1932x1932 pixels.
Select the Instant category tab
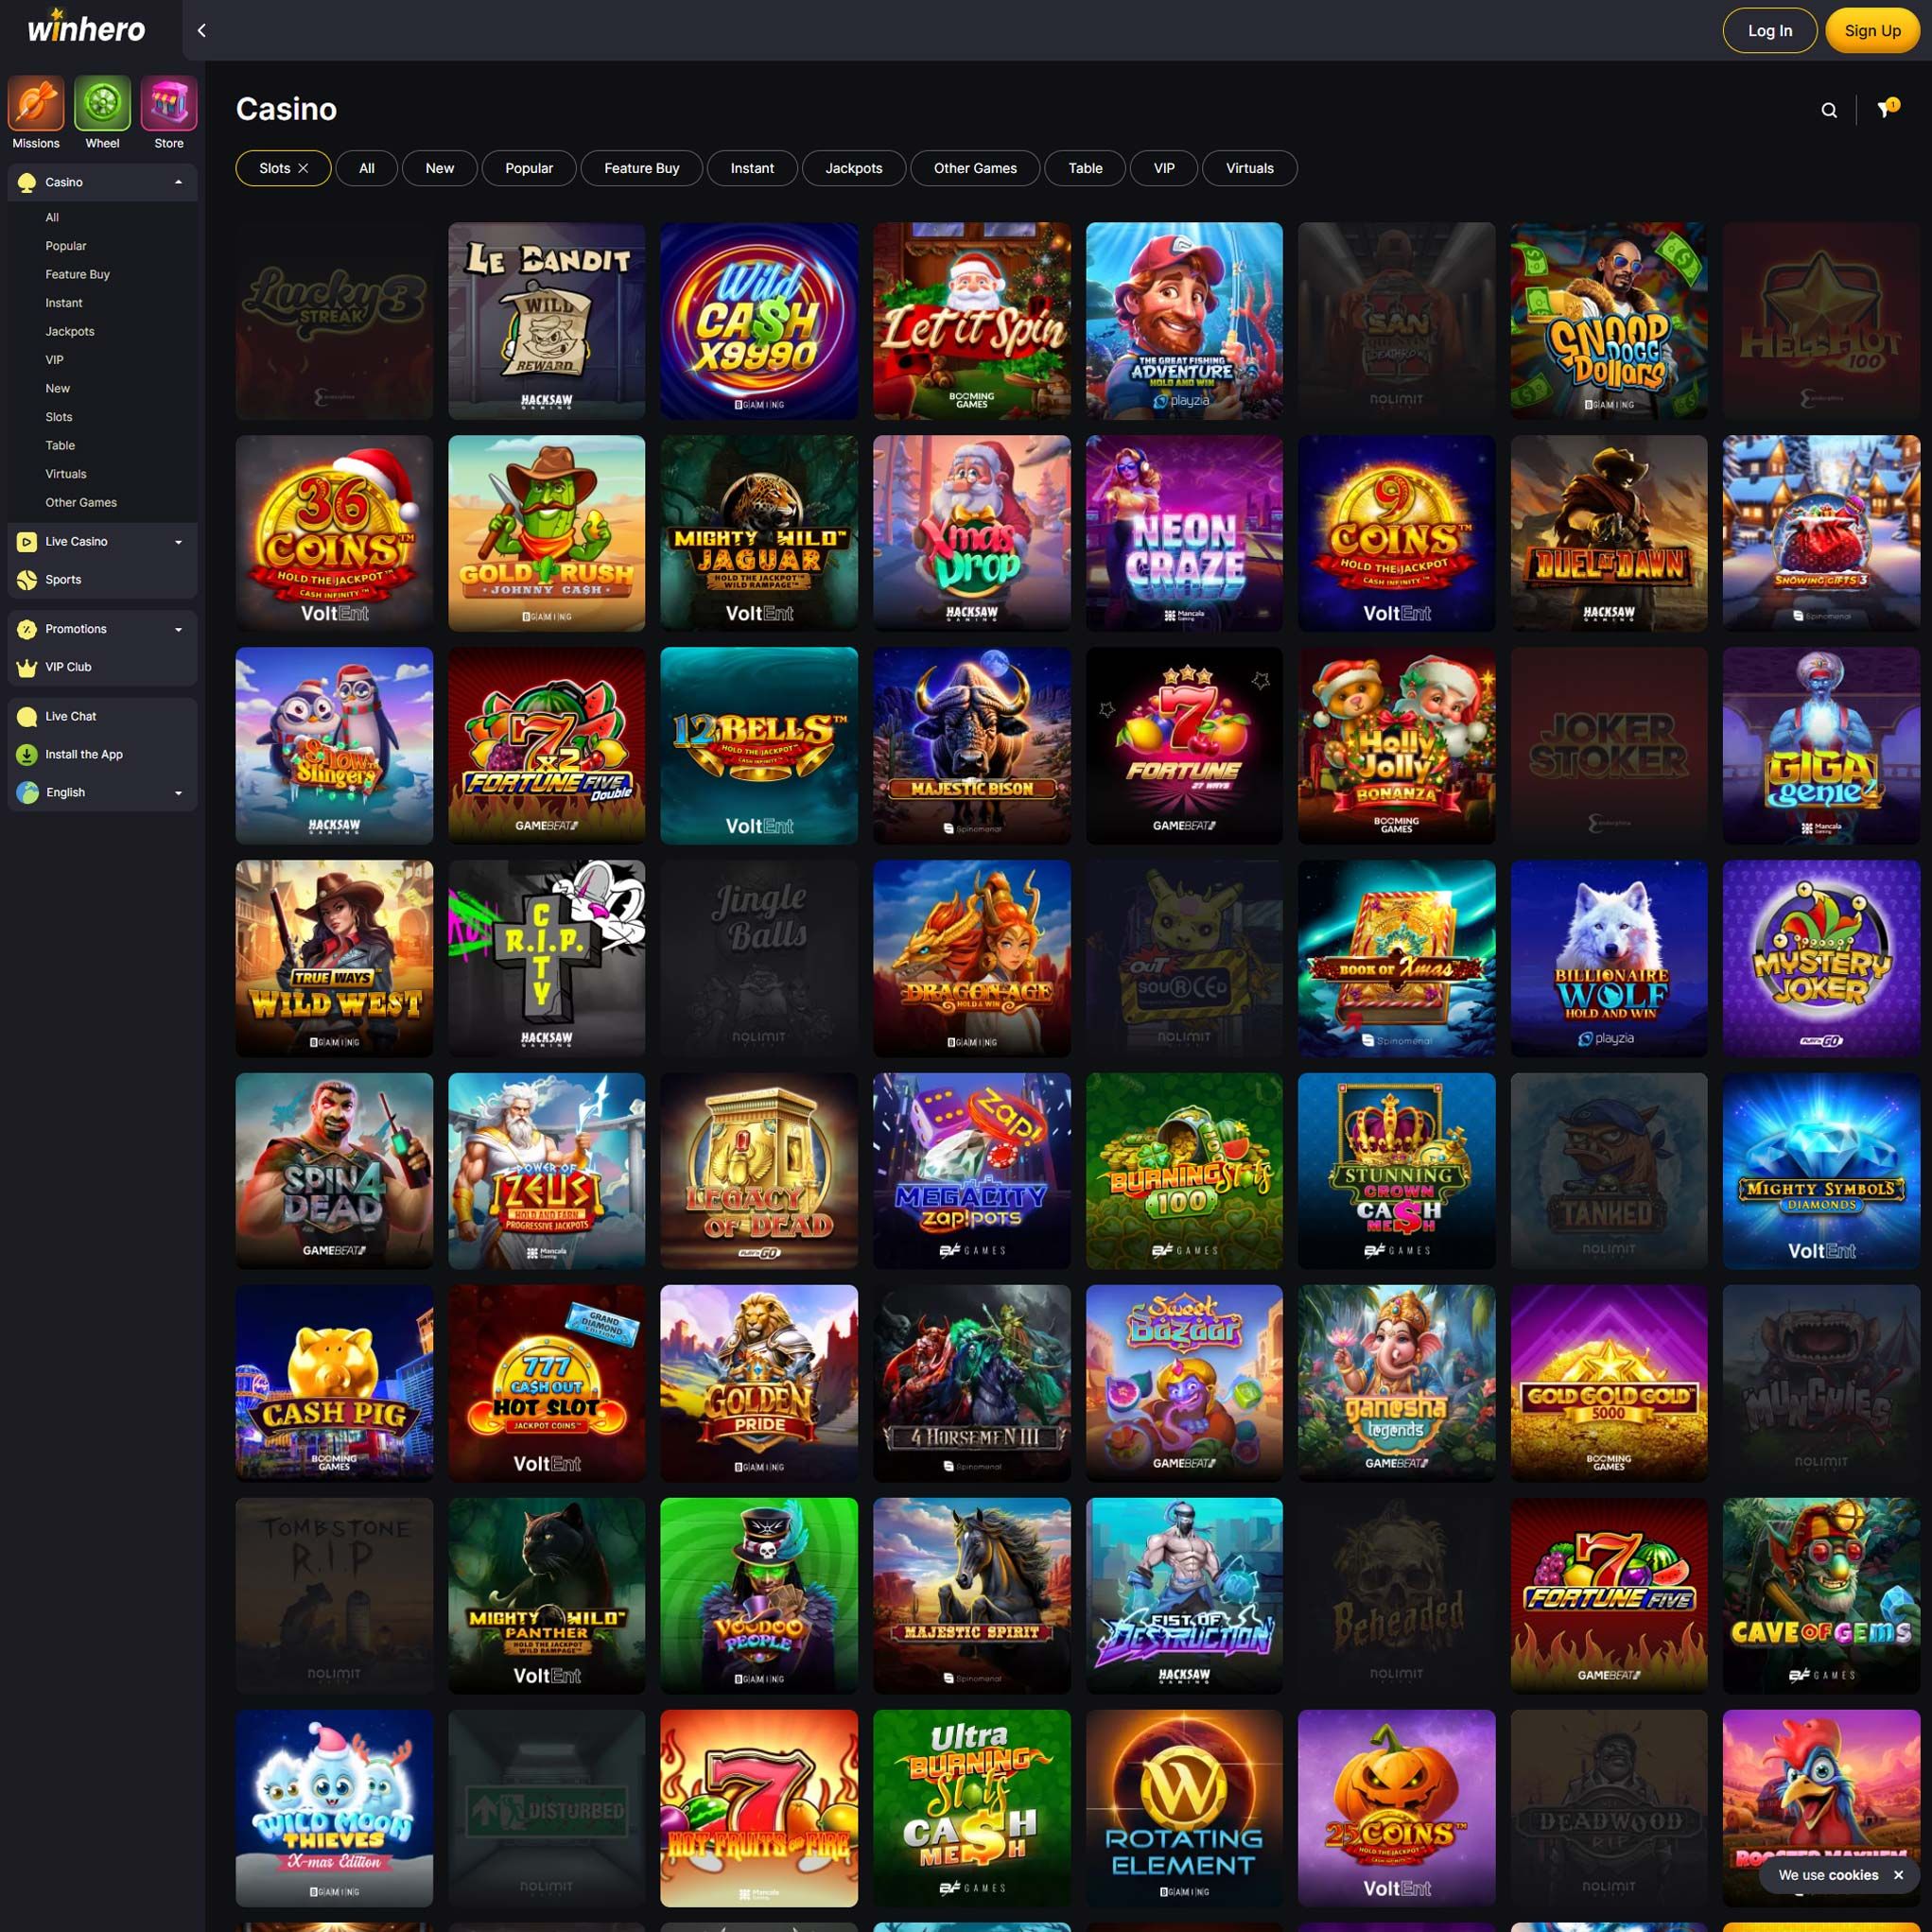(752, 168)
